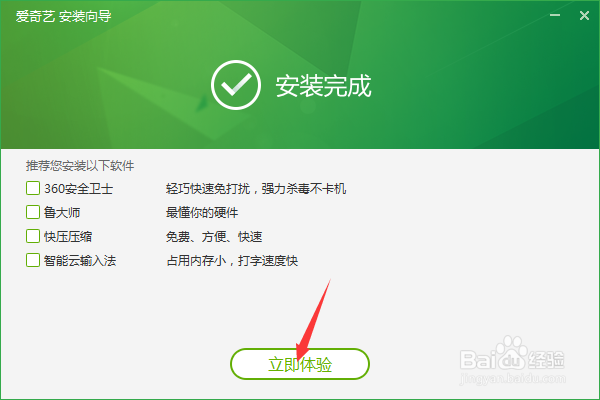Click the 安装完成 headline text
This screenshot has height=400, width=600.
coord(323,86)
